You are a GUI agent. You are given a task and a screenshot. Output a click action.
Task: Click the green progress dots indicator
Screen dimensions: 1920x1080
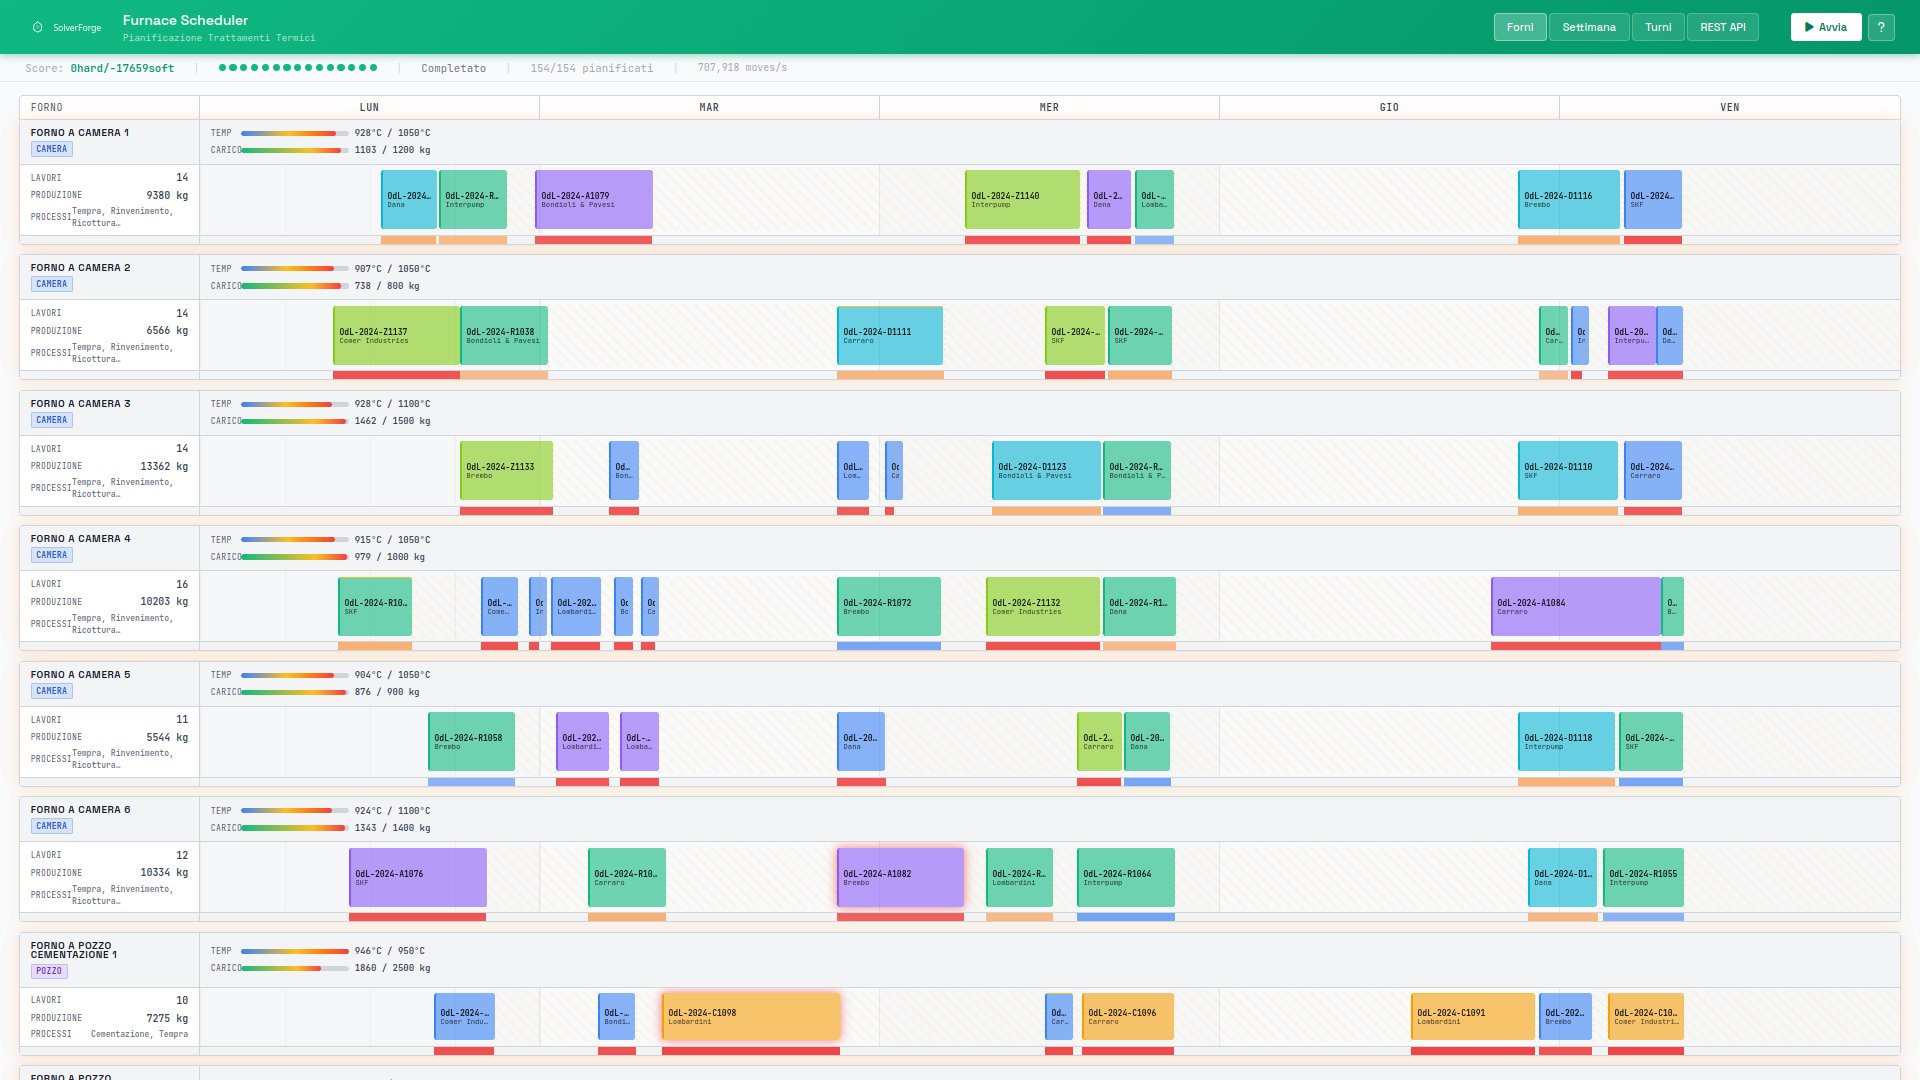(x=297, y=68)
